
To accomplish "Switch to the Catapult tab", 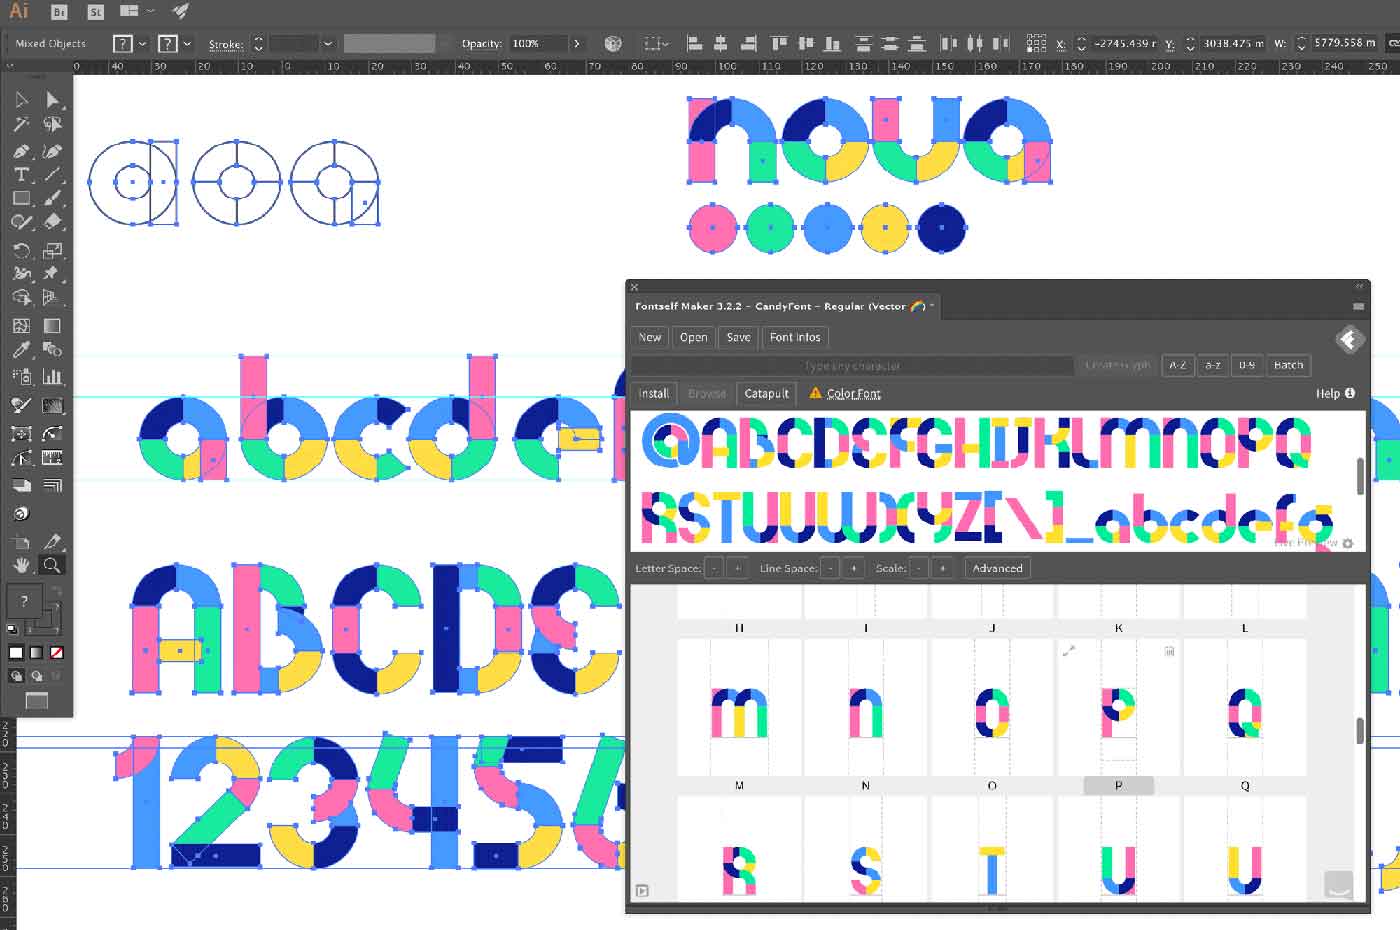I will (x=767, y=393).
